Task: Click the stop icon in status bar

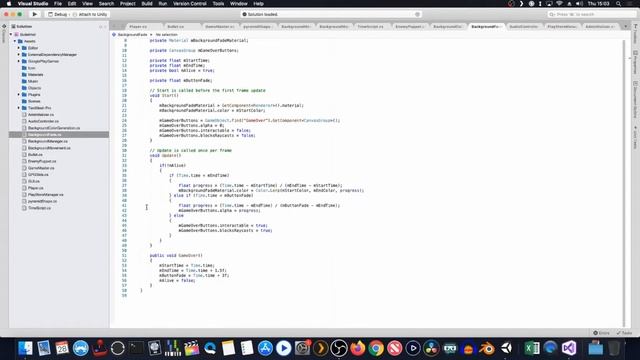Action: pos(417,14)
